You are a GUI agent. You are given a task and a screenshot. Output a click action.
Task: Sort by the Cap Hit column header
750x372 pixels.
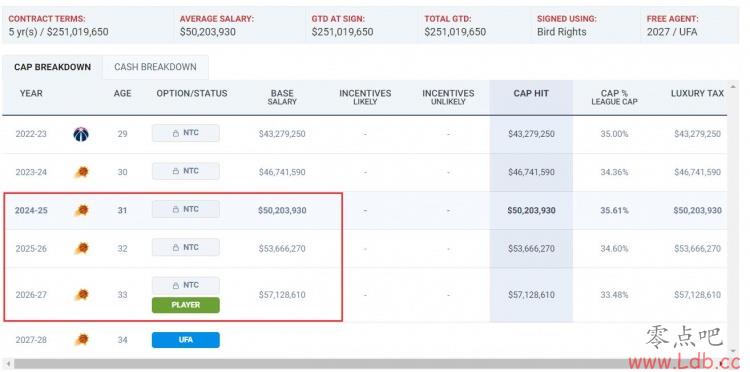531,94
